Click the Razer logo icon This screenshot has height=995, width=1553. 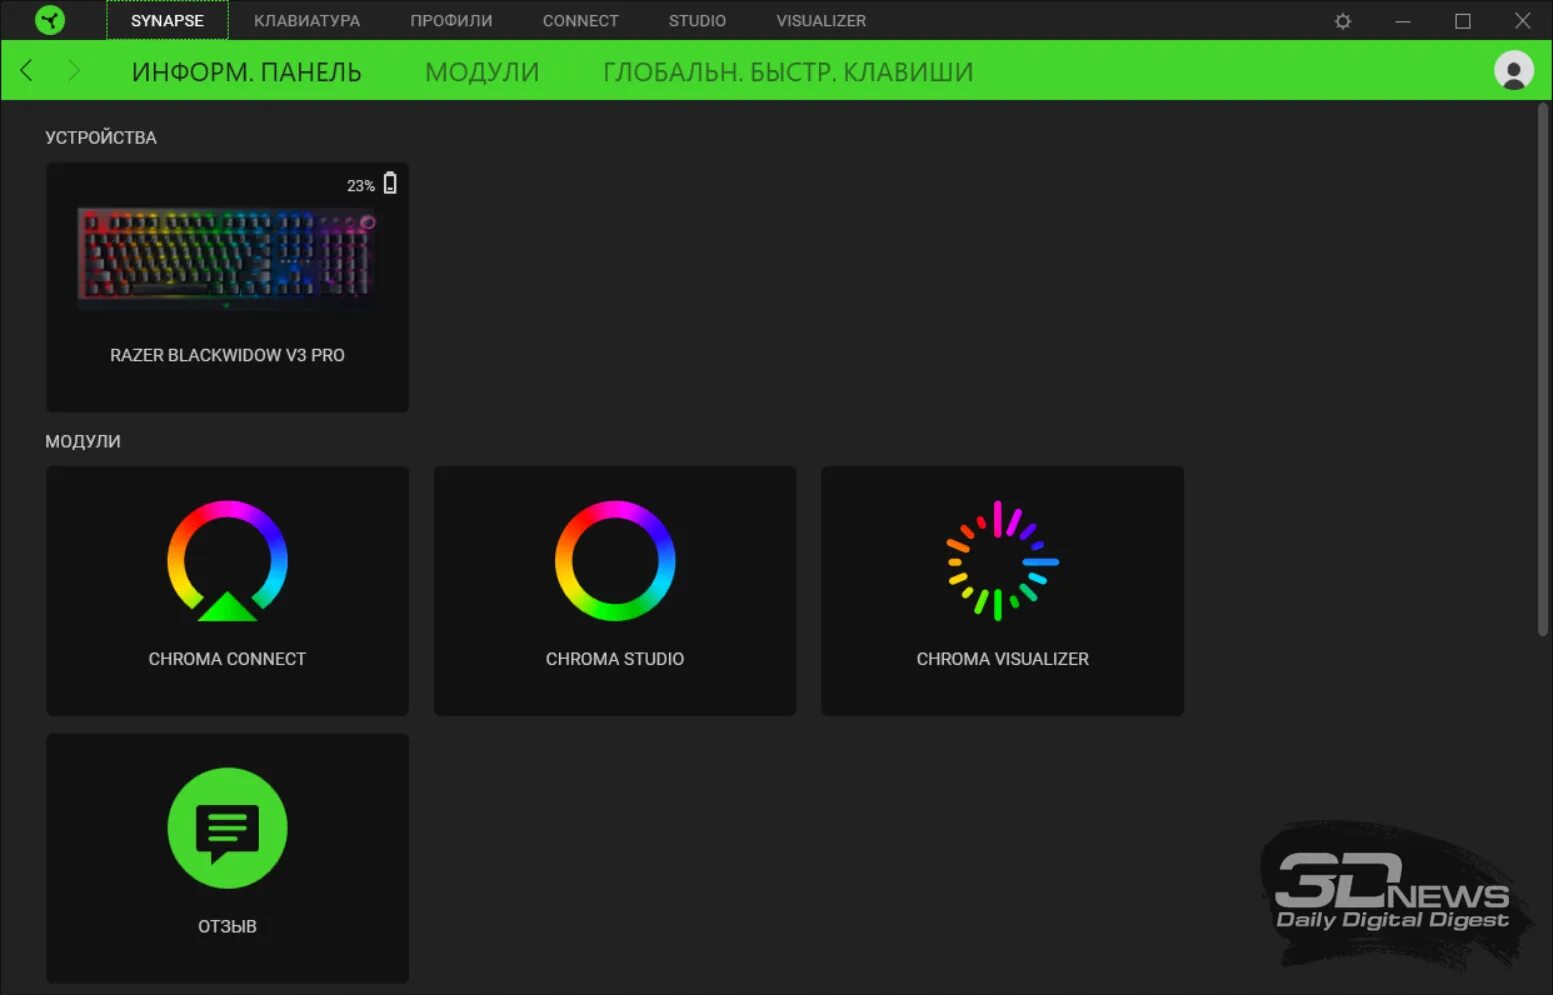pos(49,20)
